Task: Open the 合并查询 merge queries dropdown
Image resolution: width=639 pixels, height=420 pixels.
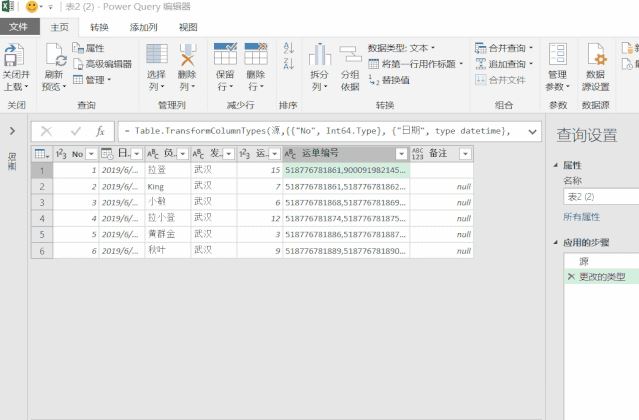Action: point(504,48)
